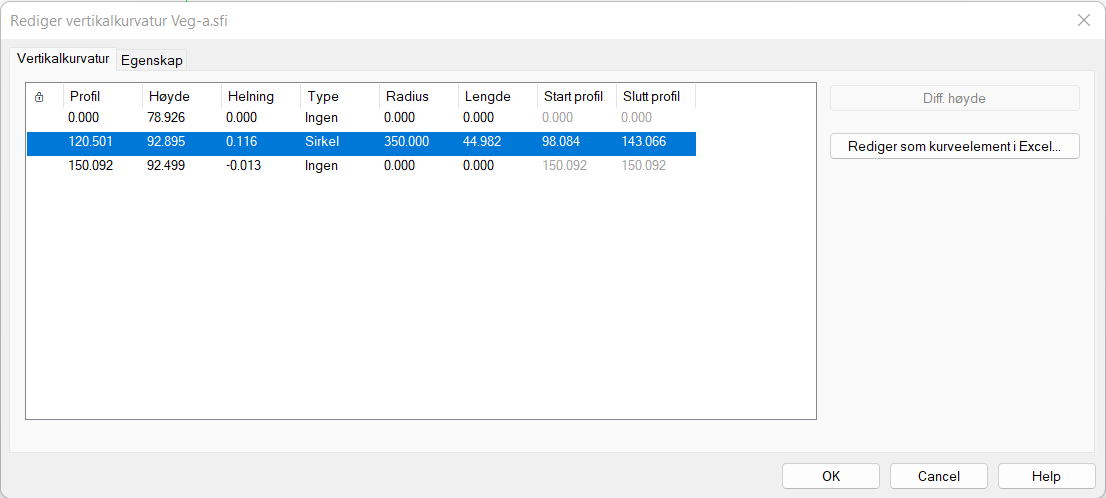Screen dimensions: 1106x498
Task: Switch to the Egenskap tab
Action: tap(151, 60)
